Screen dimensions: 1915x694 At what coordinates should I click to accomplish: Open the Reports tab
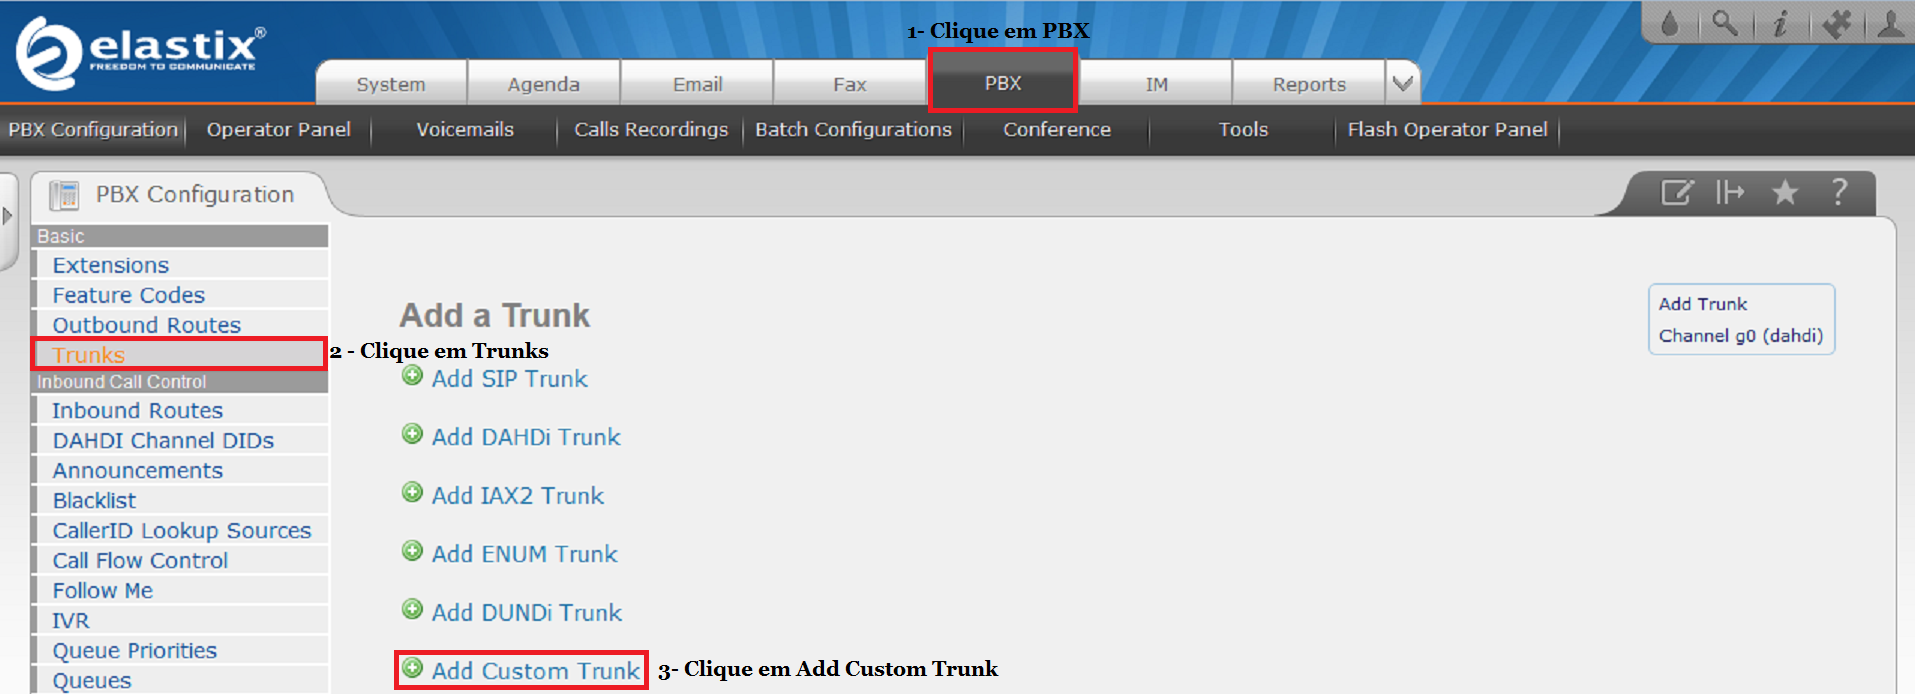1308,84
